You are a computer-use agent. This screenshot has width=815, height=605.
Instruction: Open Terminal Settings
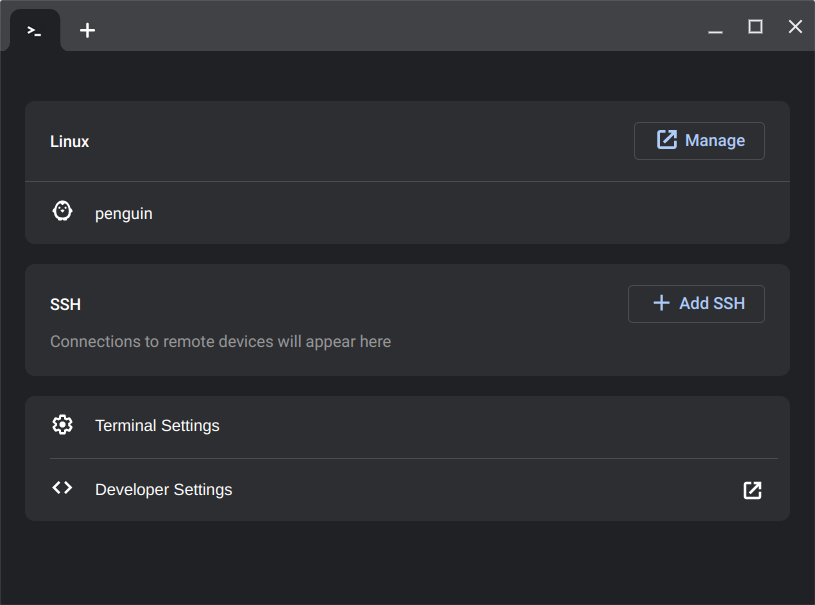point(408,426)
